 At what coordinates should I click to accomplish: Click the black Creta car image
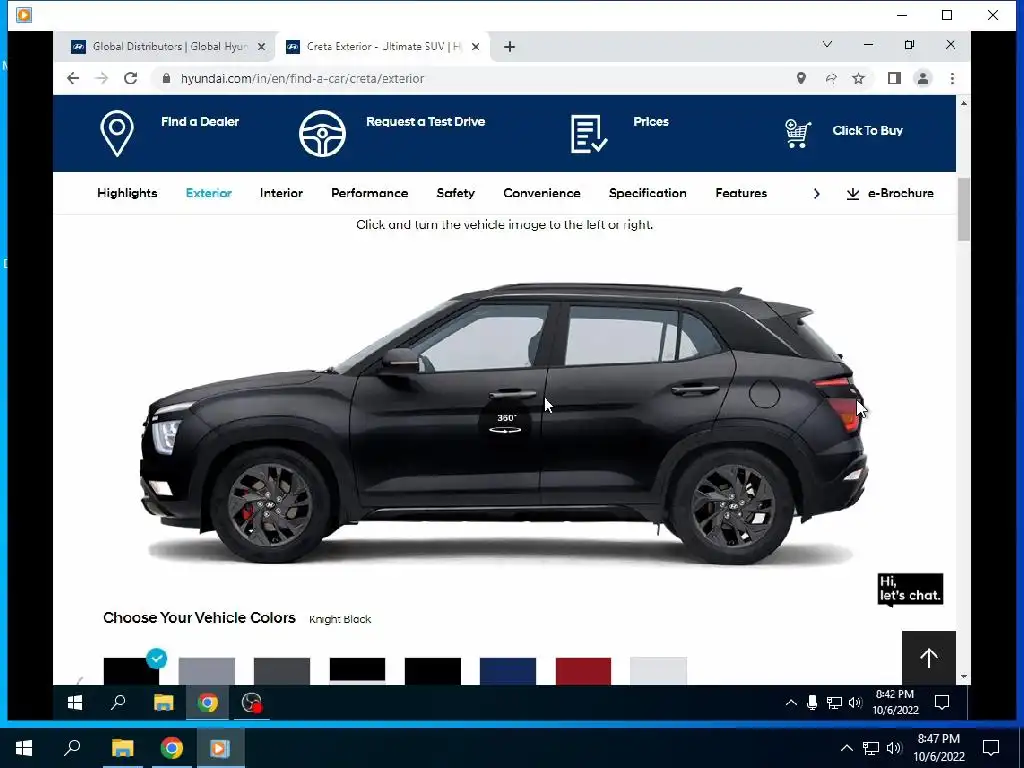tap(504, 423)
